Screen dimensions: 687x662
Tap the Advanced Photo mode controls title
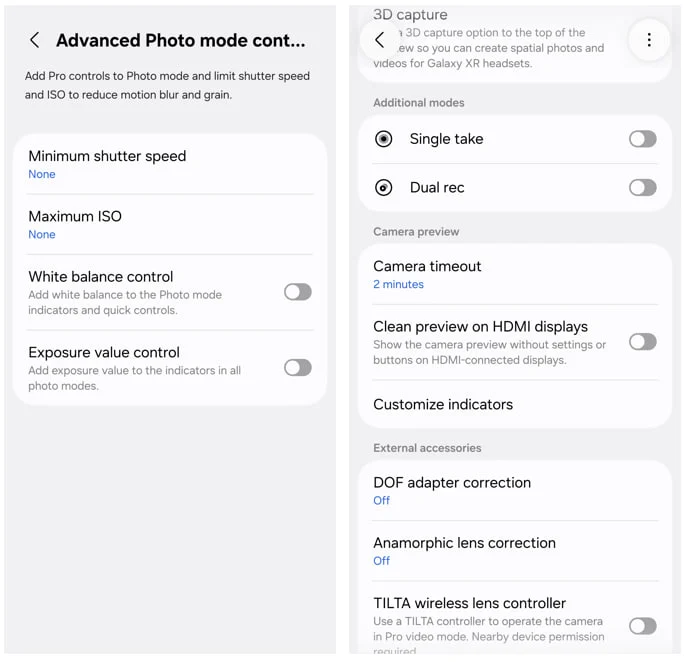(180, 41)
